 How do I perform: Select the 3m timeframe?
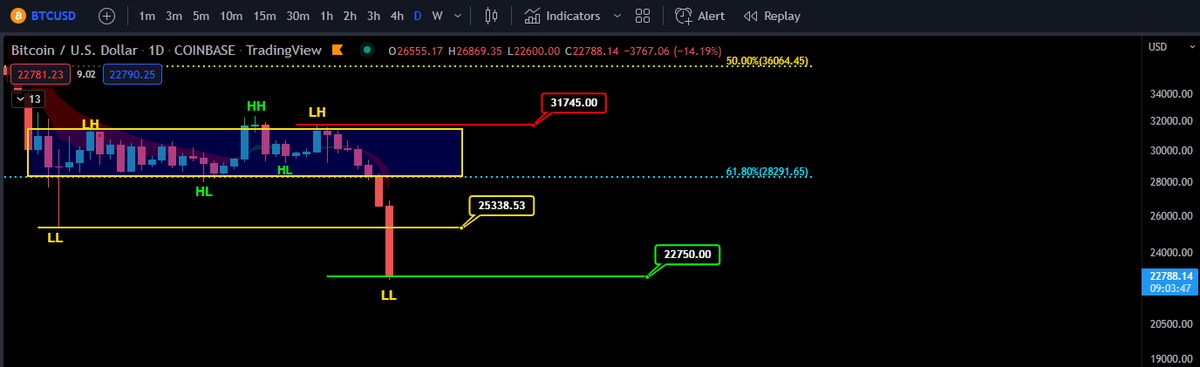coord(174,16)
